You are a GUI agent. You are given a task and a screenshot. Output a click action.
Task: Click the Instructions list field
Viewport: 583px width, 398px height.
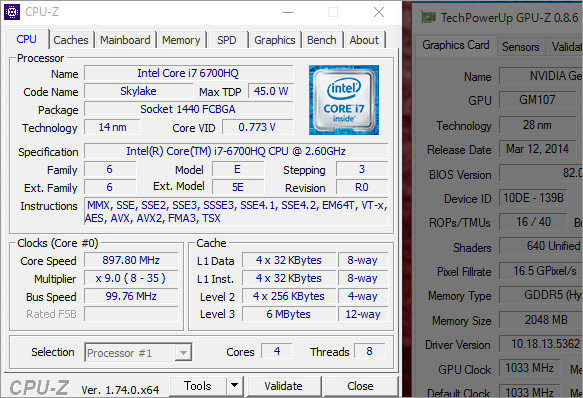pyautogui.click(x=236, y=211)
